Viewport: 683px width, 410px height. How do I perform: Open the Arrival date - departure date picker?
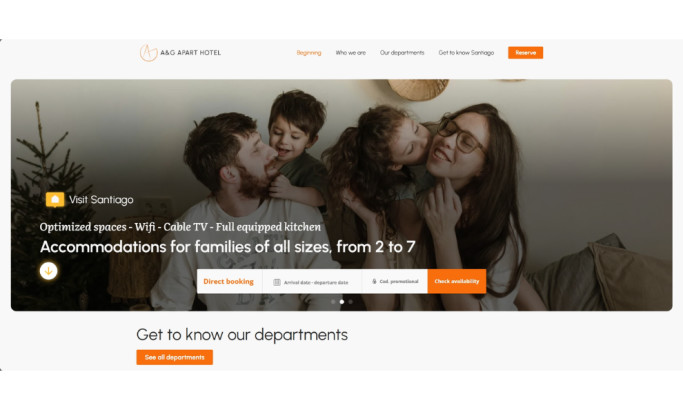point(312,282)
